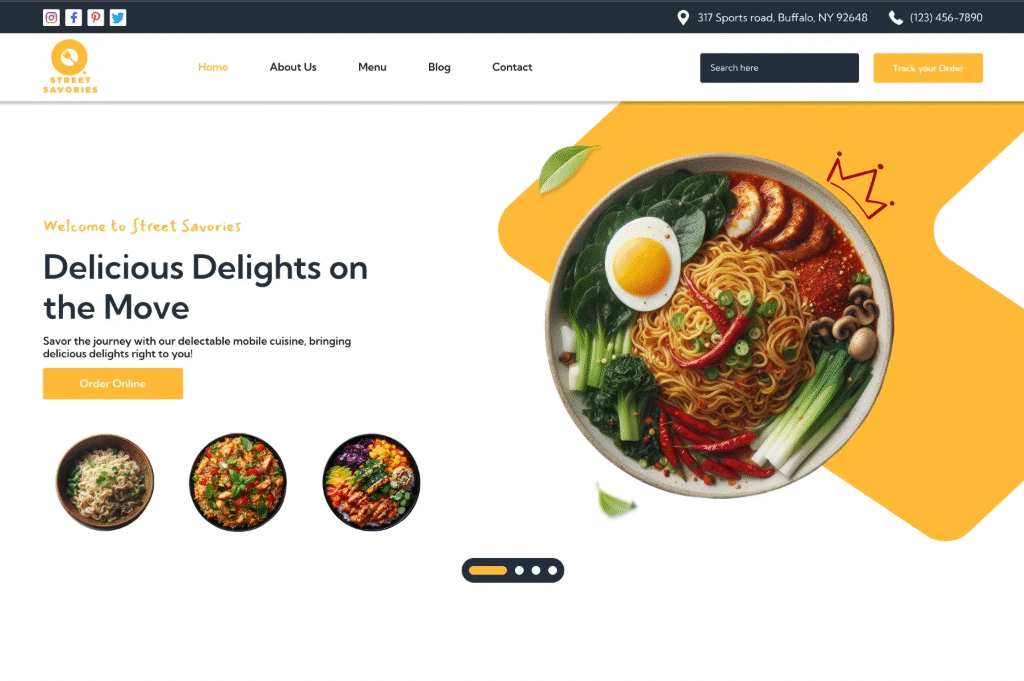Select the last carousel dot
Viewport: 1024px width, 681px height.
(552, 571)
